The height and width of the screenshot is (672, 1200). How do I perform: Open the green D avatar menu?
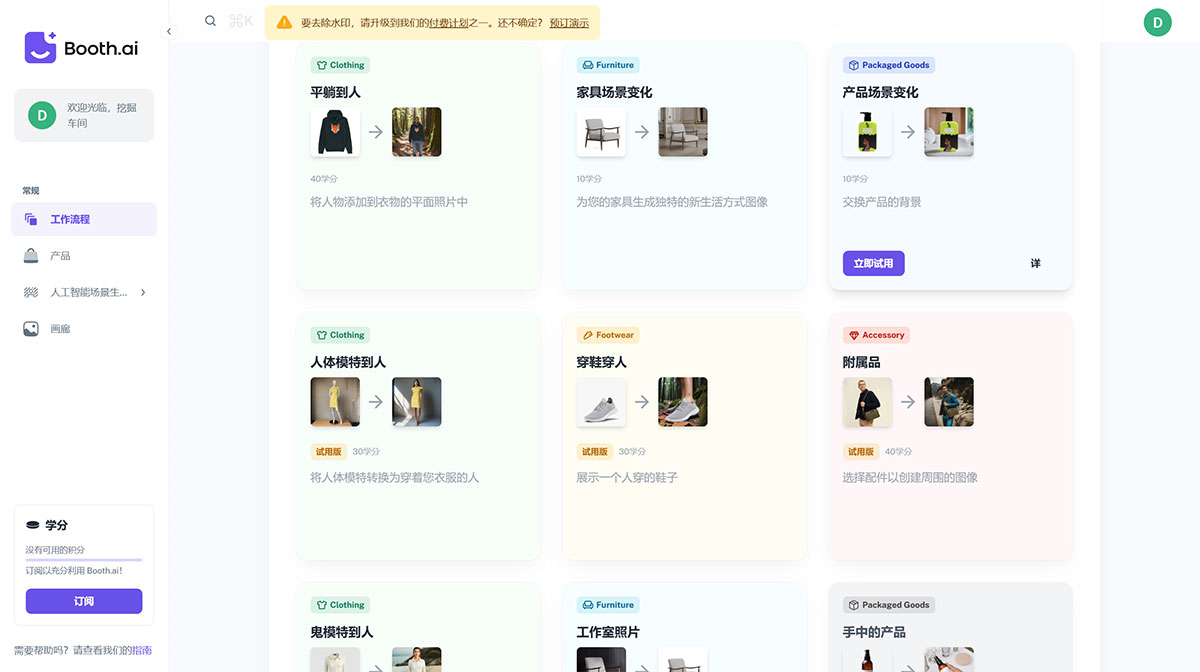point(1157,20)
